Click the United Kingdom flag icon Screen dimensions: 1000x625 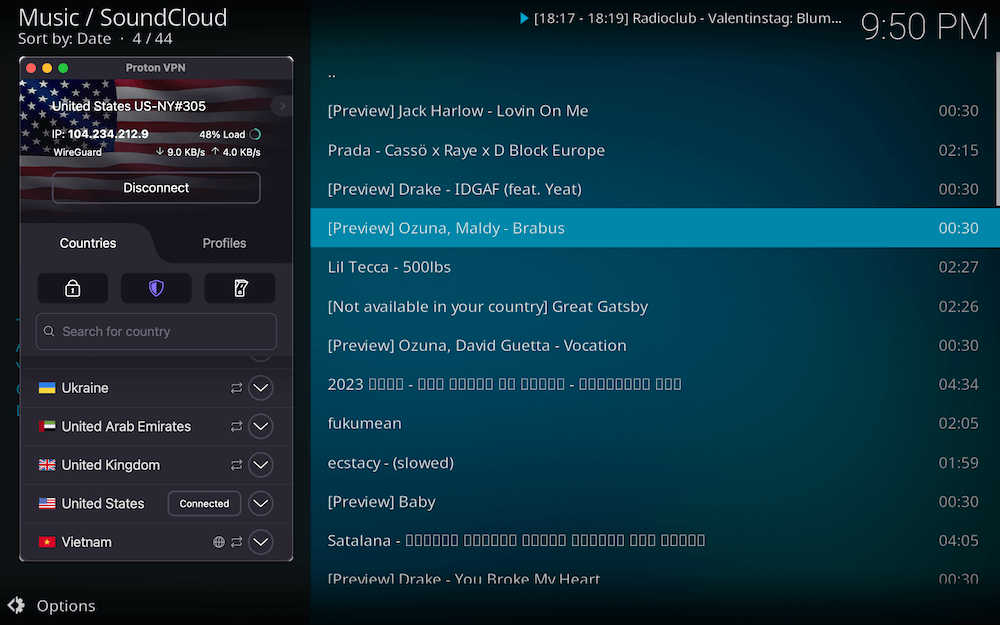tap(47, 465)
